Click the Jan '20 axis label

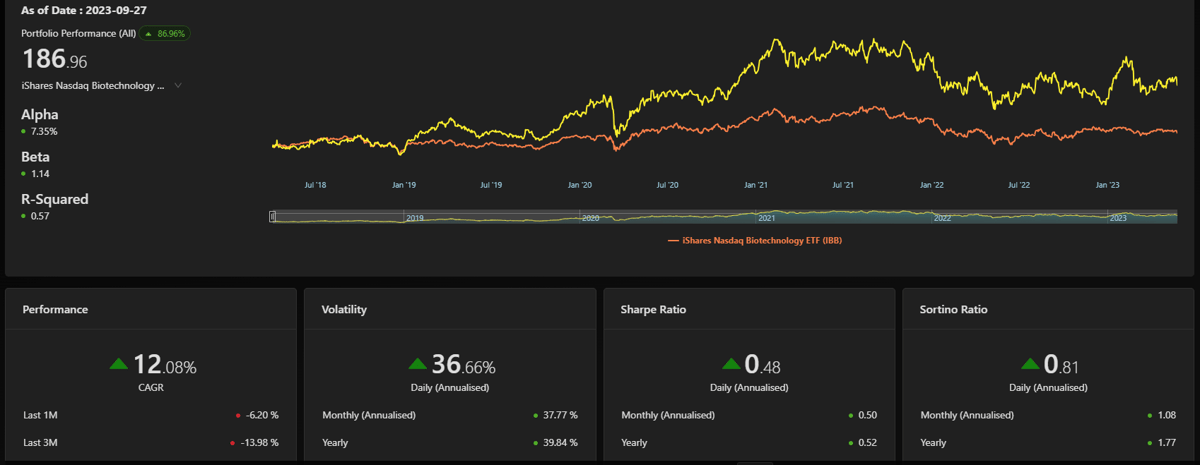point(580,185)
